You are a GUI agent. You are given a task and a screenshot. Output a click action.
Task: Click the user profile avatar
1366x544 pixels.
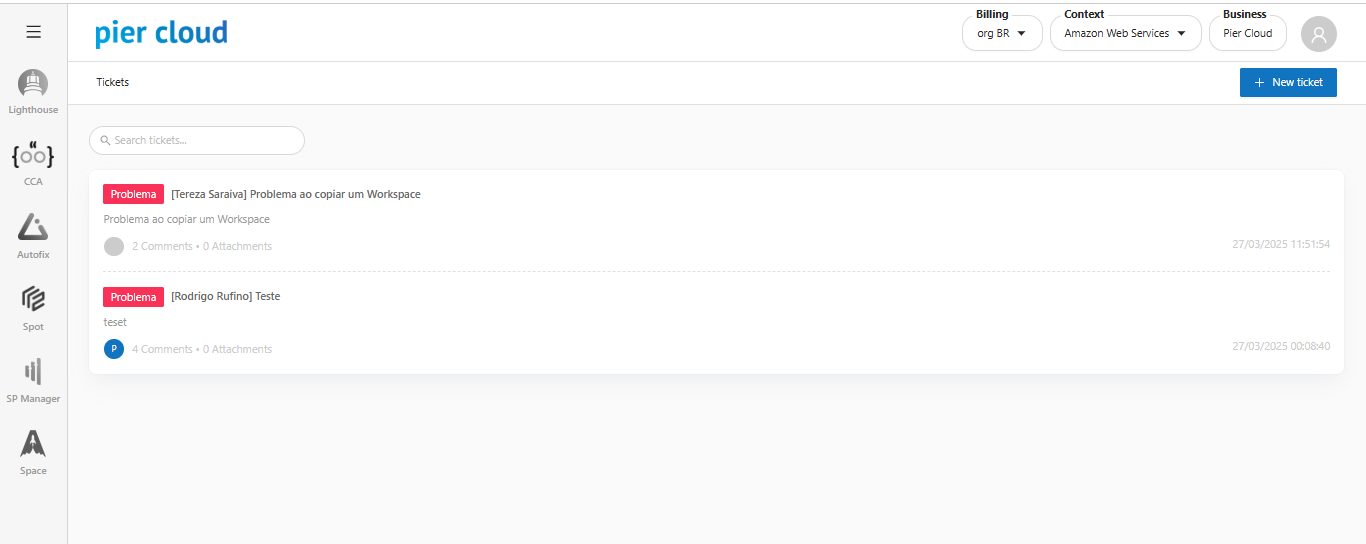coord(1318,34)
